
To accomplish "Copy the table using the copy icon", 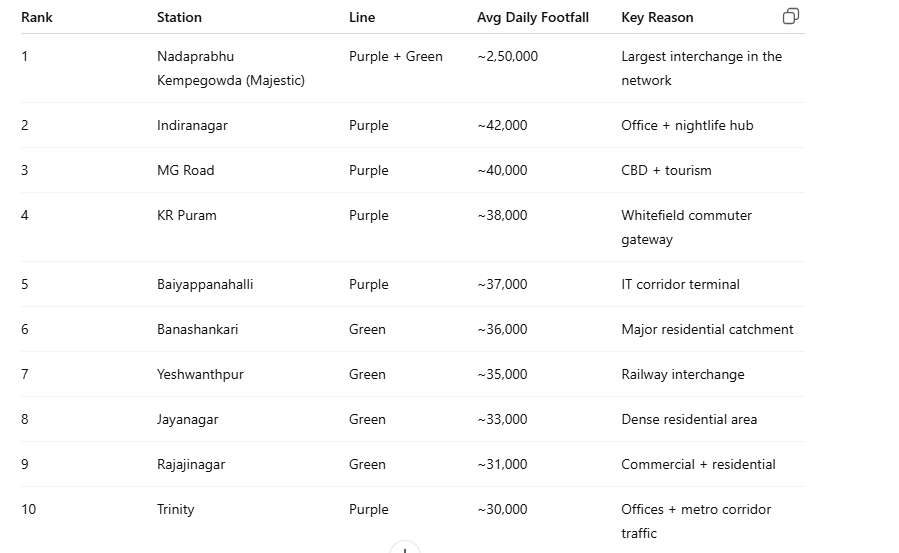I will [x=791, y=17].
